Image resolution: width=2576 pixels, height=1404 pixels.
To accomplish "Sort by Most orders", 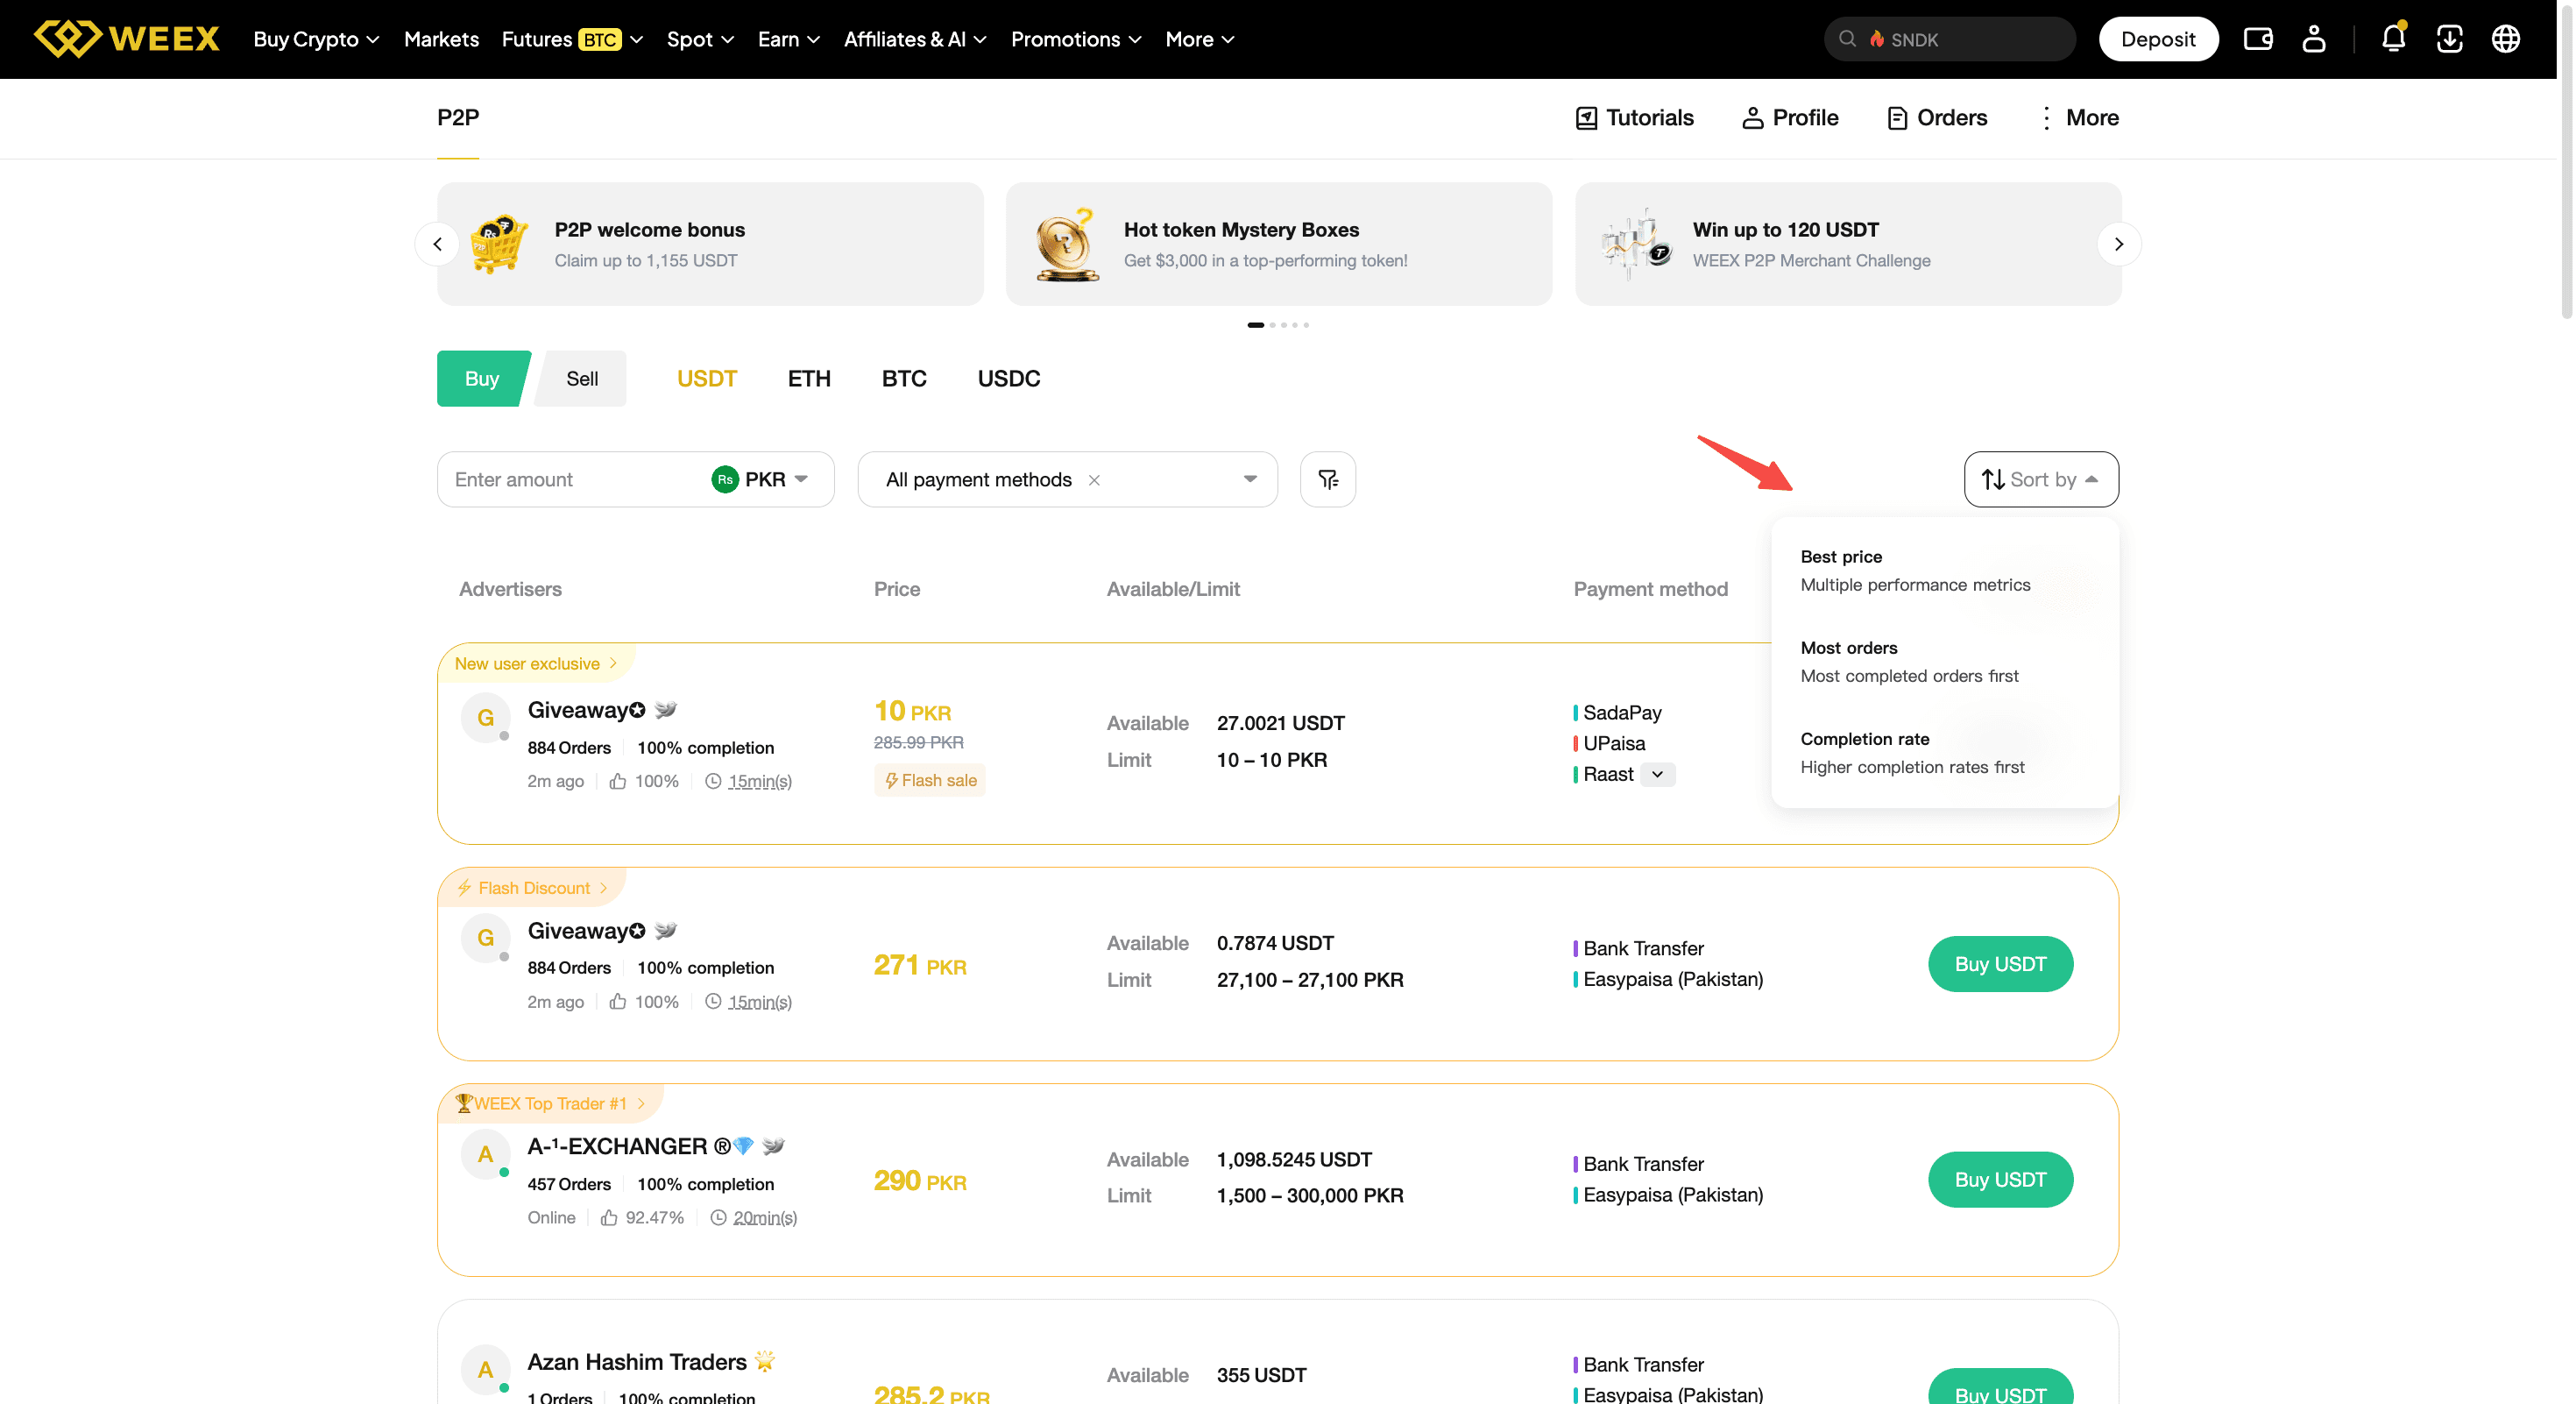I will tap(1945, 661).
